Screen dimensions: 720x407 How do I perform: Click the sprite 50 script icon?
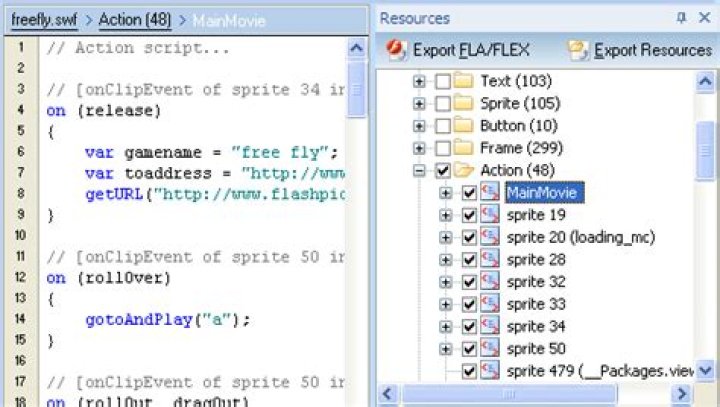490,348
